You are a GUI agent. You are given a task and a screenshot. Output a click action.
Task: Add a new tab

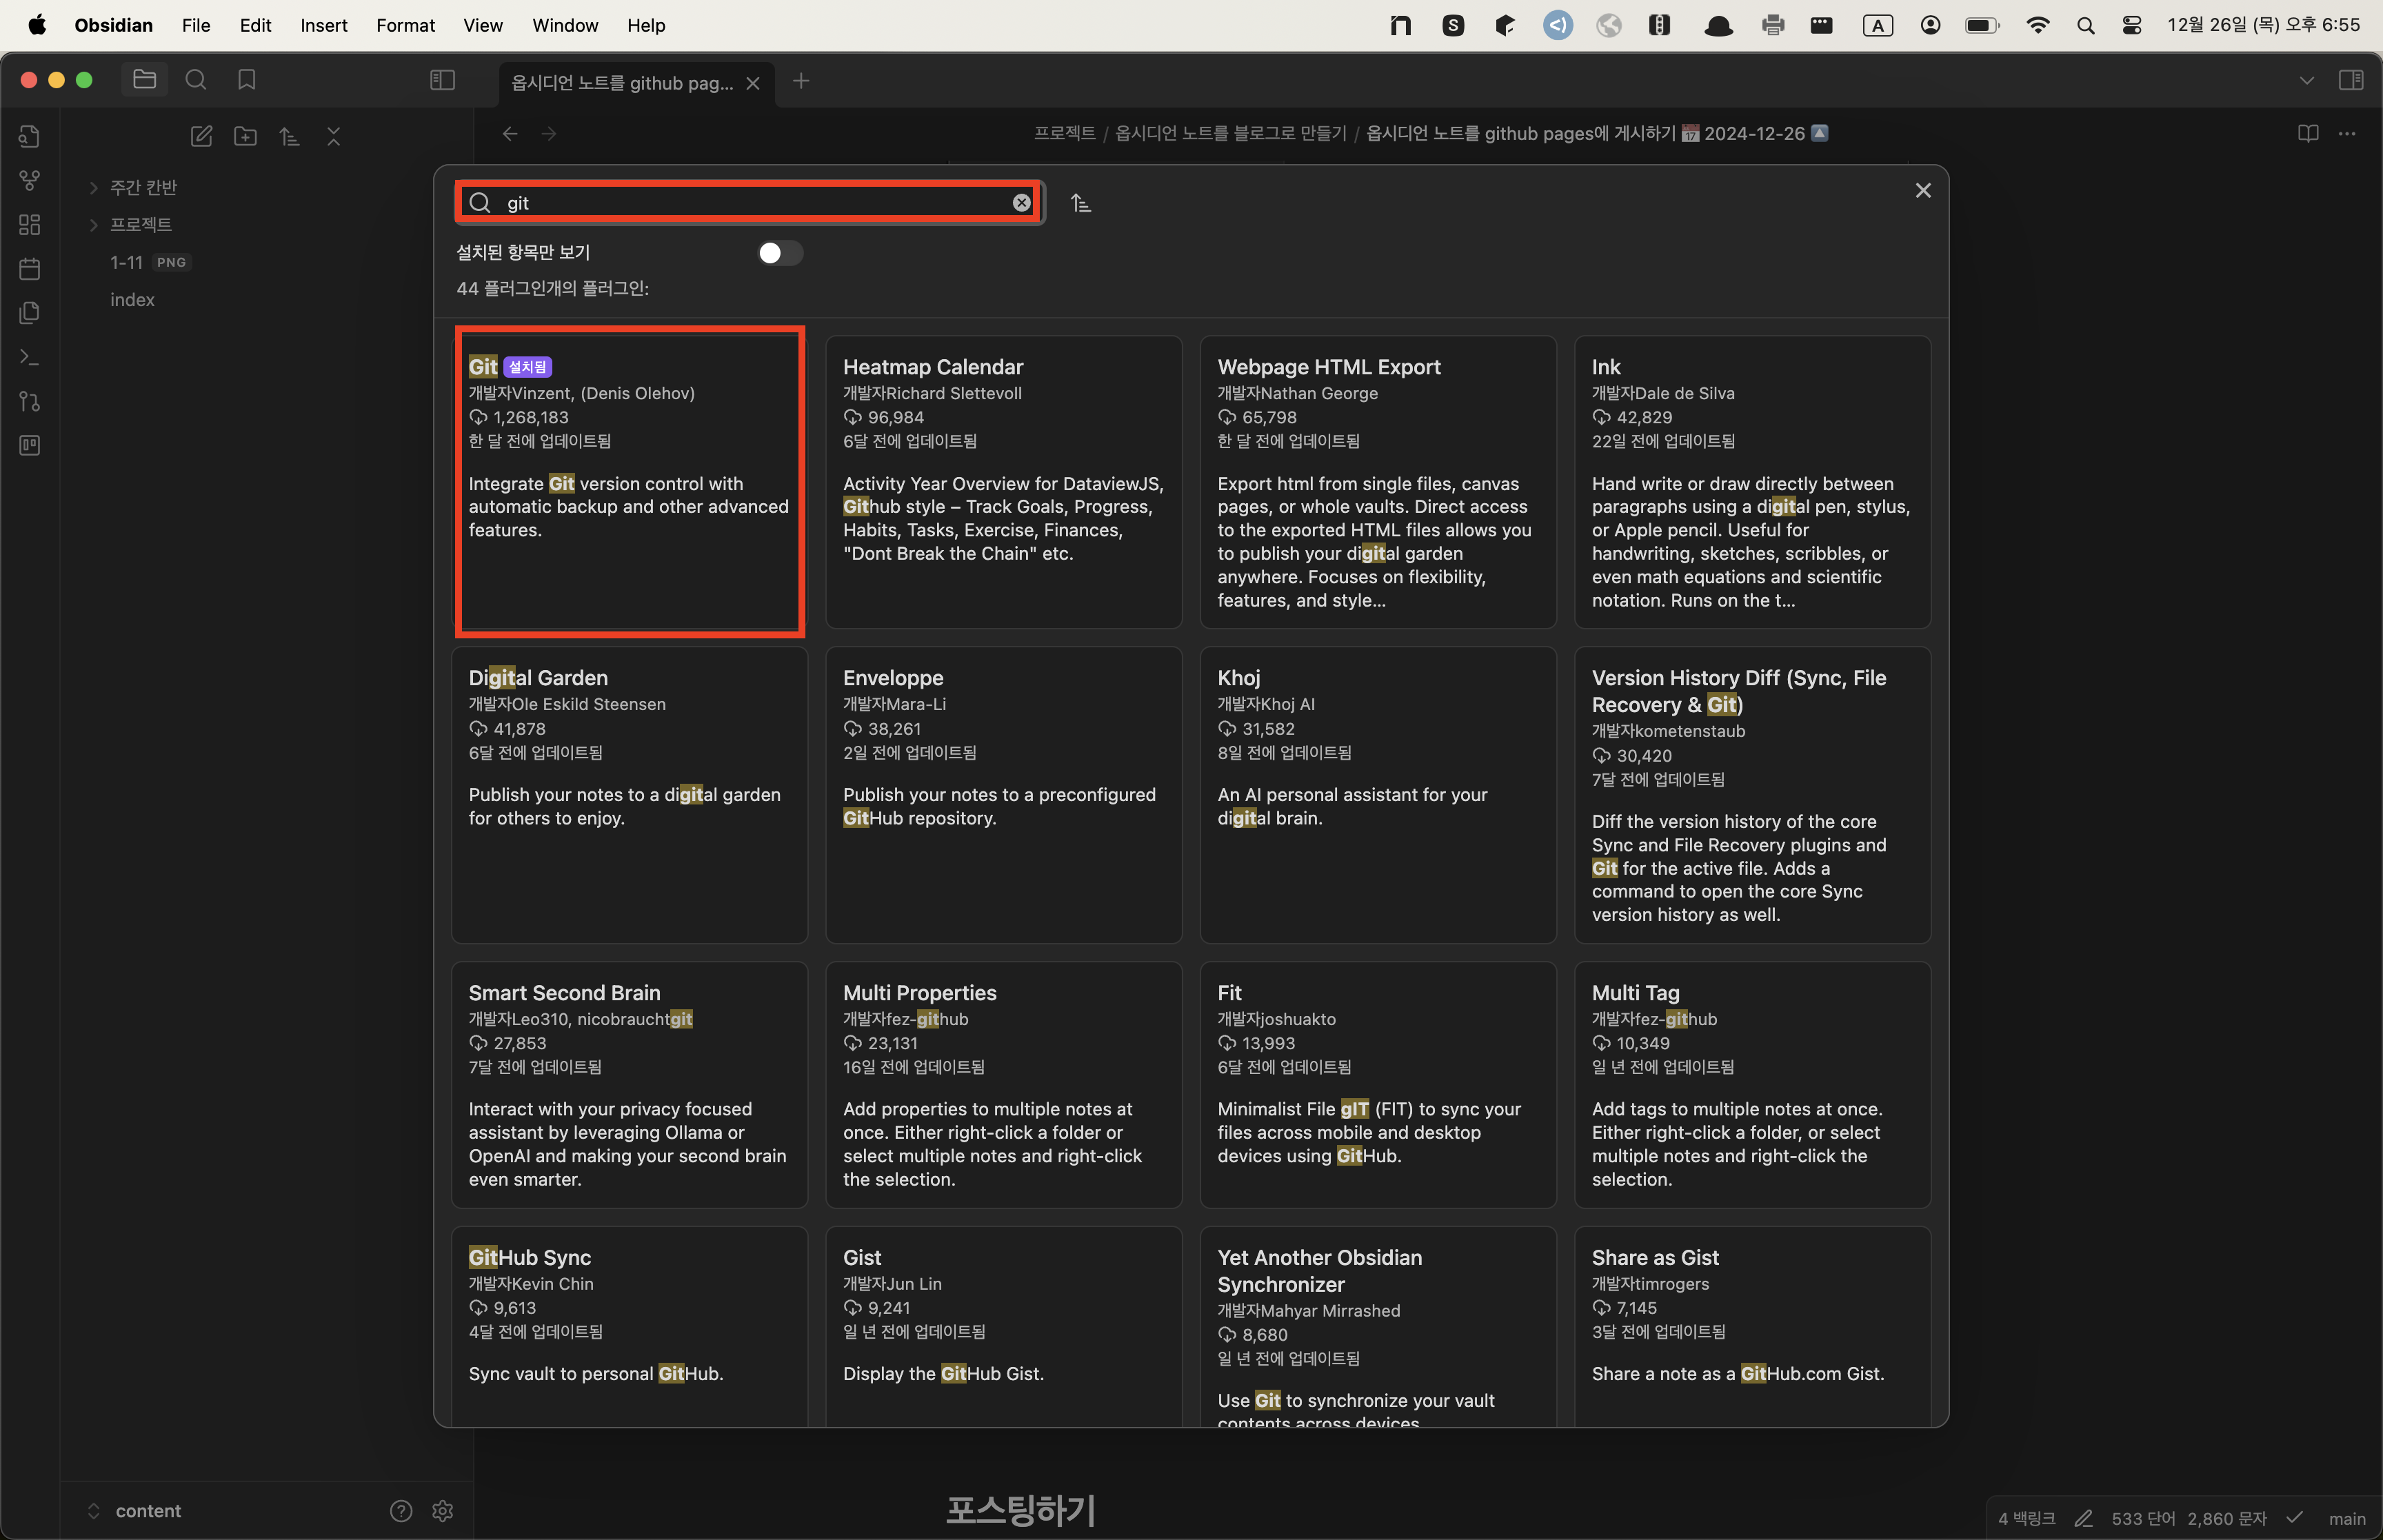801,81
